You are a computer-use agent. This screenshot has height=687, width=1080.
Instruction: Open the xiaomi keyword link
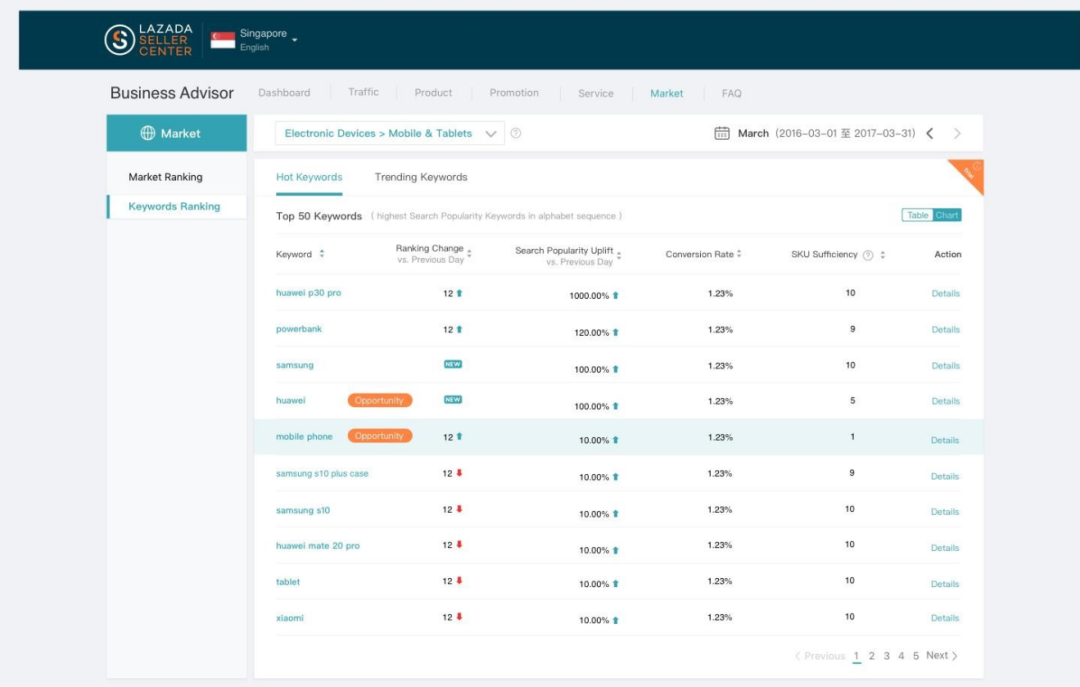point(289,618)
